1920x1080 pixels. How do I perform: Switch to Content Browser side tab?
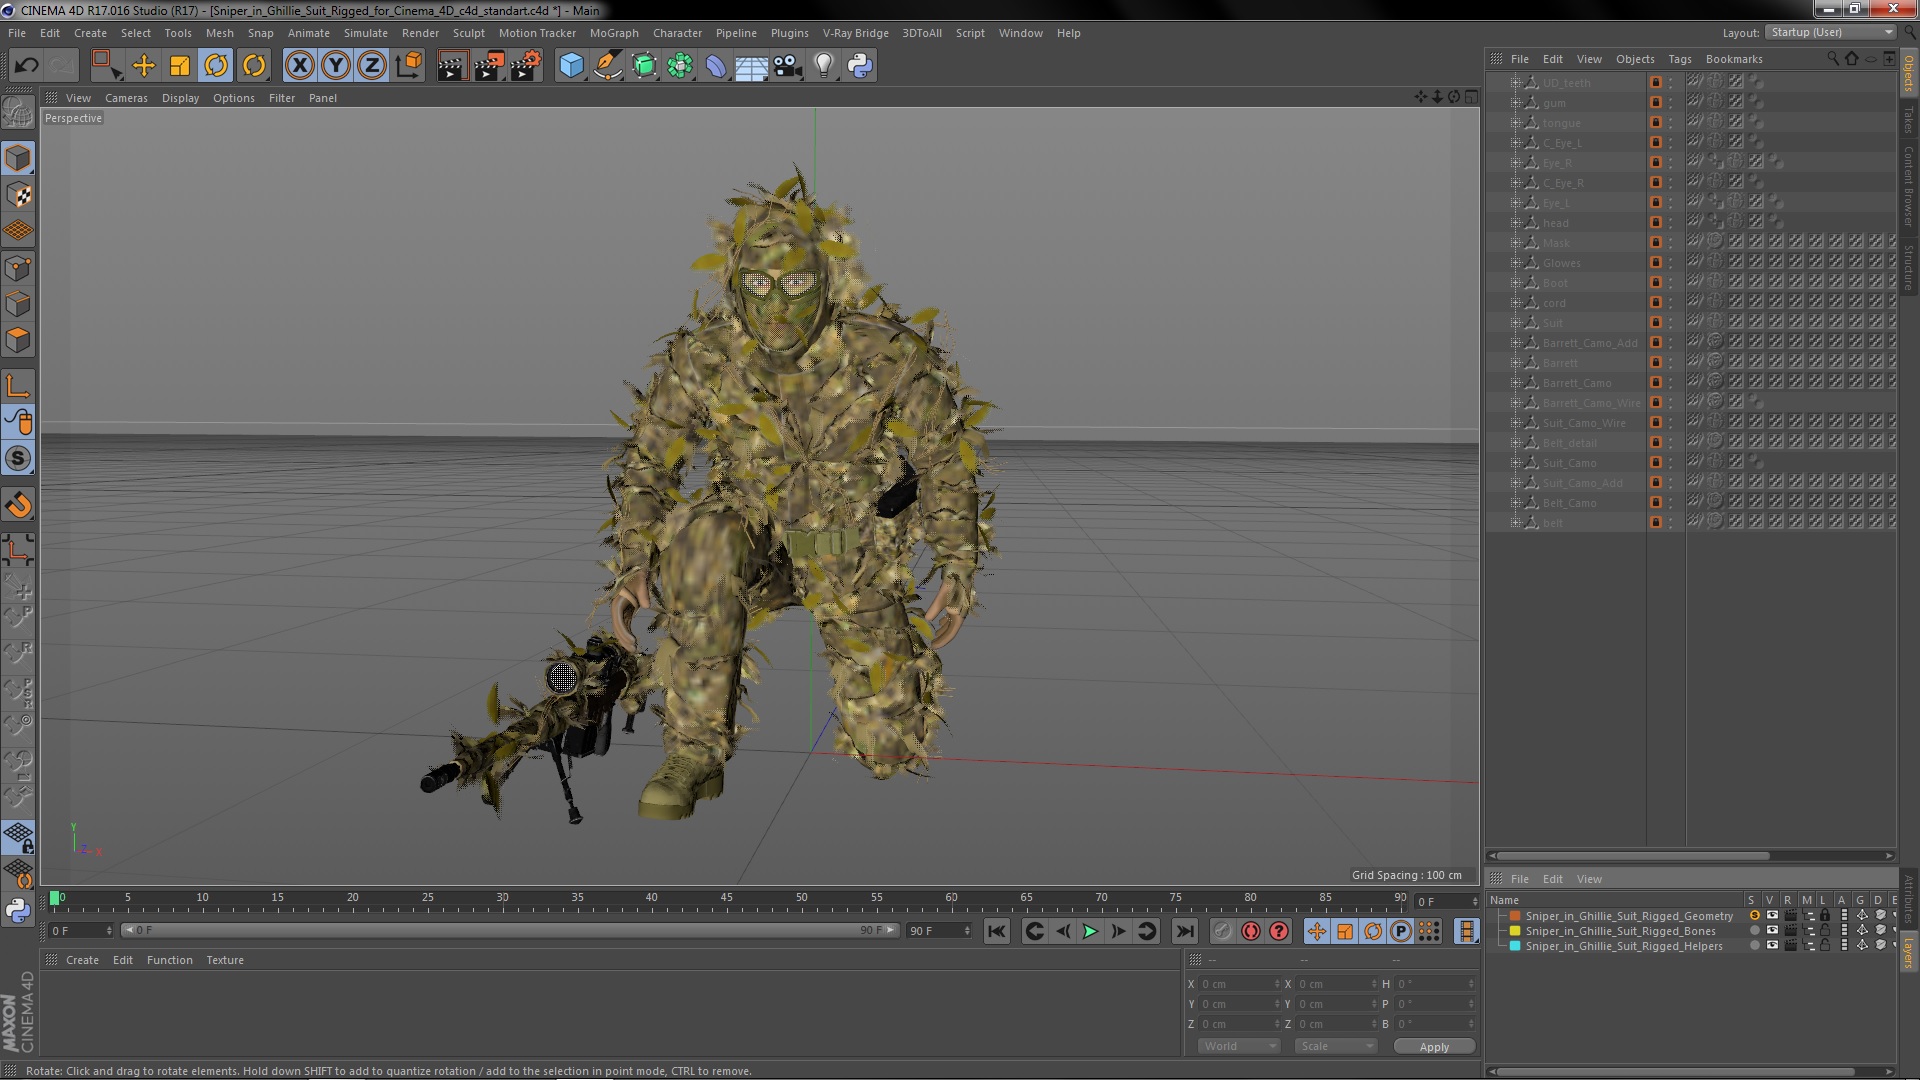[x=1908, y=186]
